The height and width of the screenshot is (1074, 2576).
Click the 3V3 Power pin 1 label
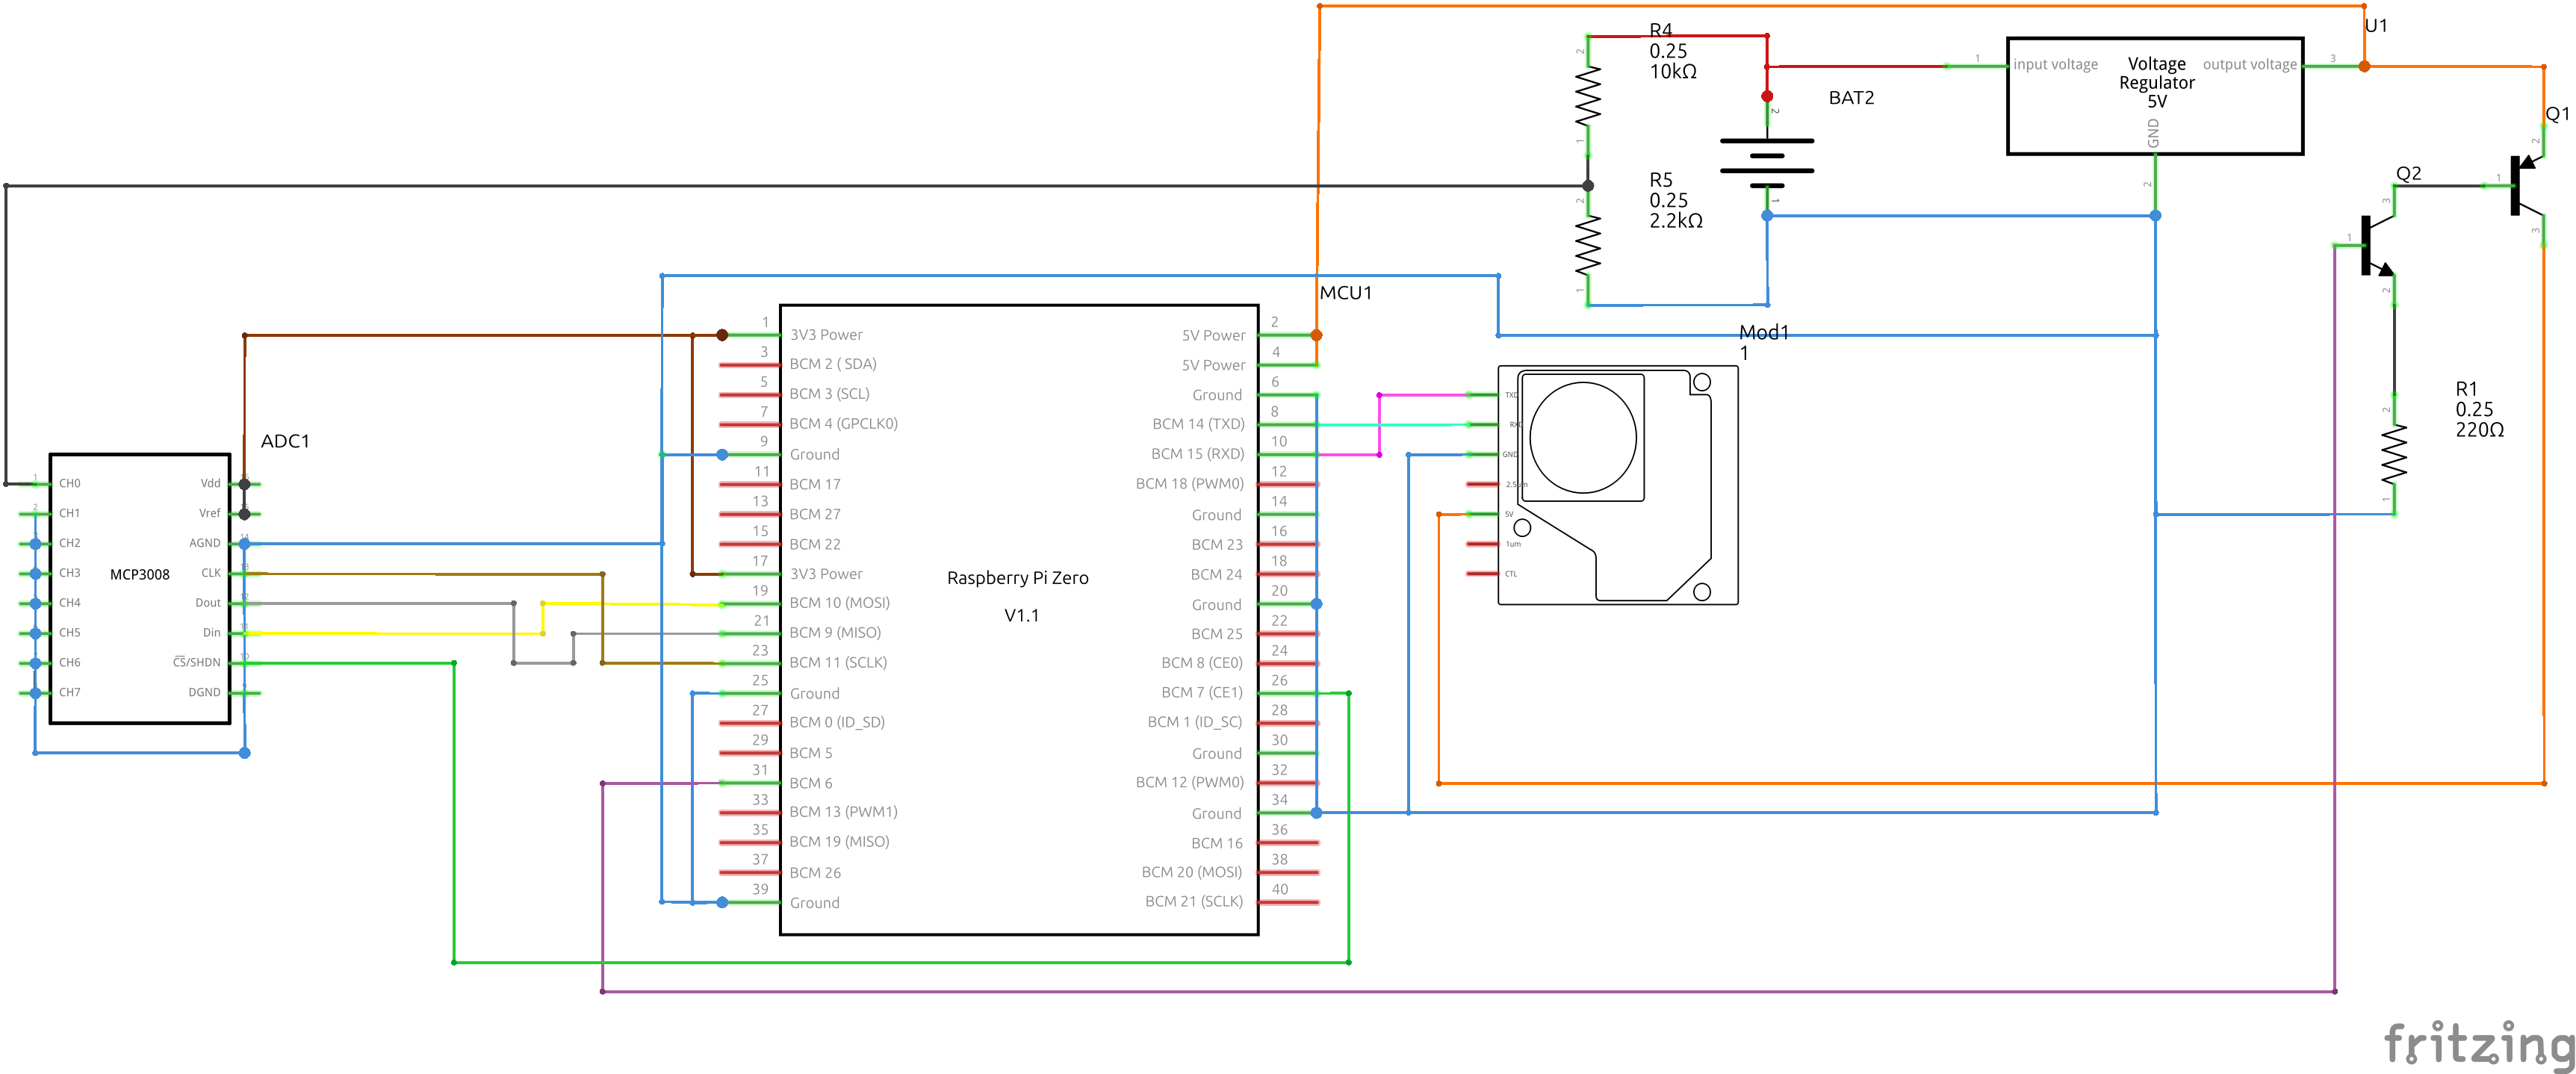pos(826,335)
